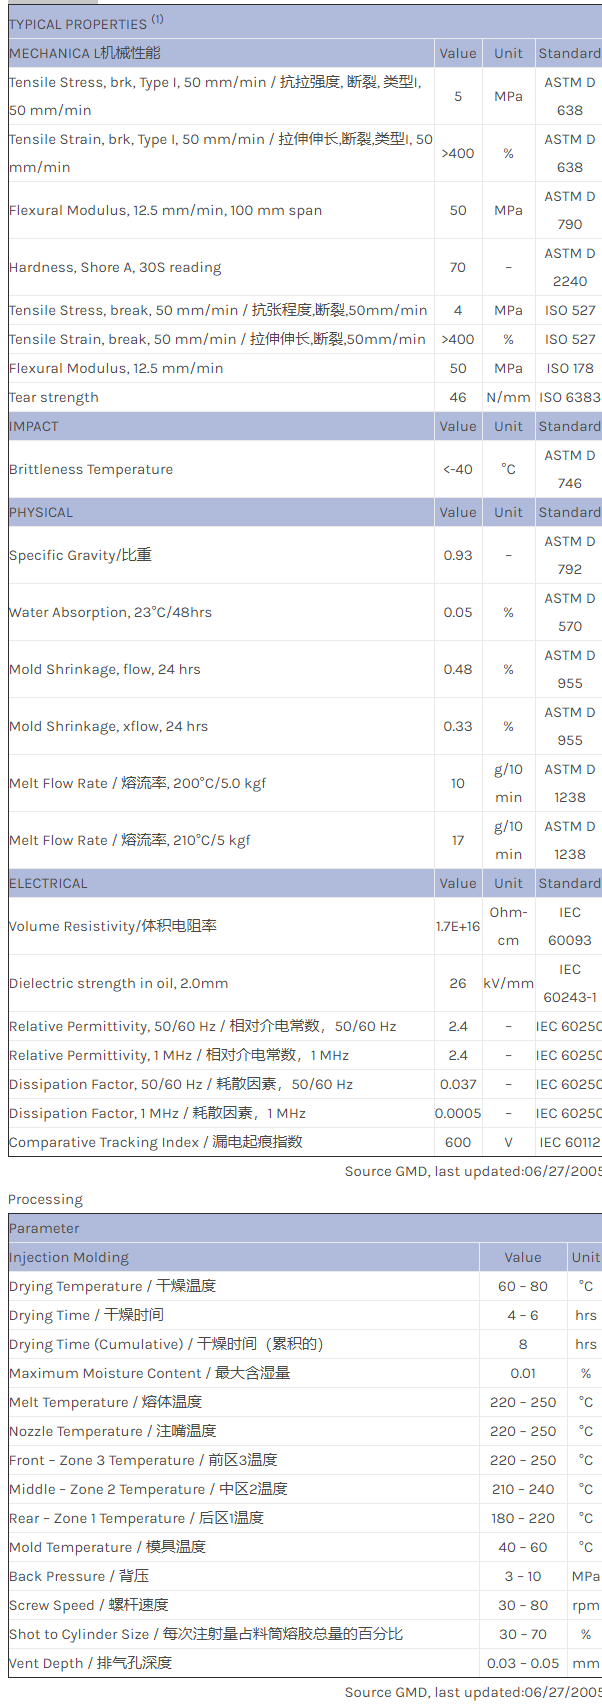The image size is (602, 1704).
Task: Select the Mold Temperature row label
Action: (x=107, y=1547)
